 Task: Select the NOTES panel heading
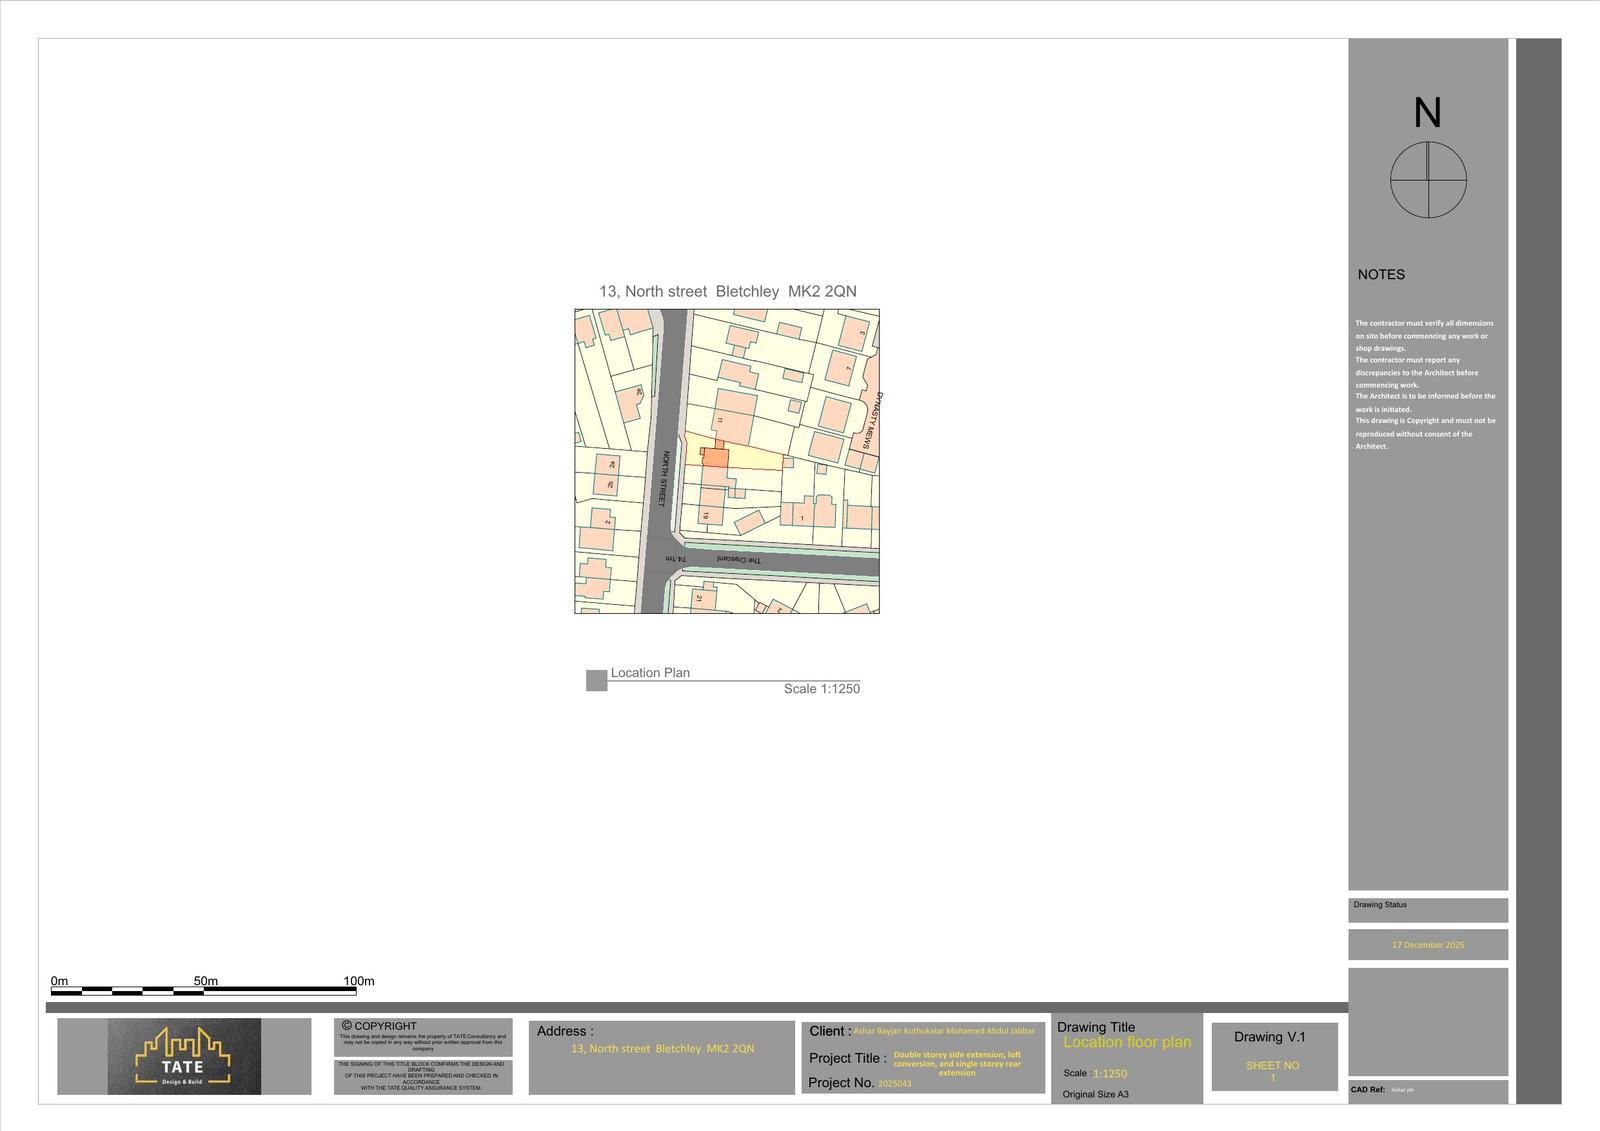click(x=1380, y=274)
